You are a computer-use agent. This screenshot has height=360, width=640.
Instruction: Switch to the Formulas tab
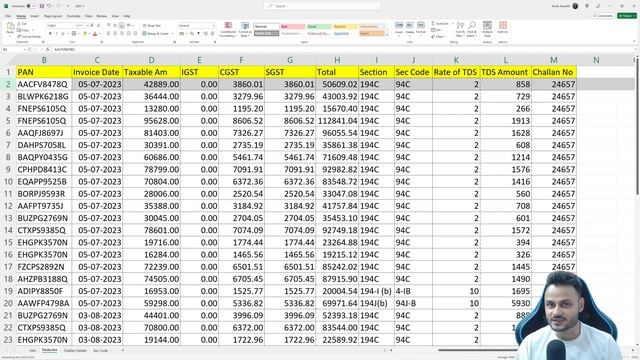click(73, 16)
